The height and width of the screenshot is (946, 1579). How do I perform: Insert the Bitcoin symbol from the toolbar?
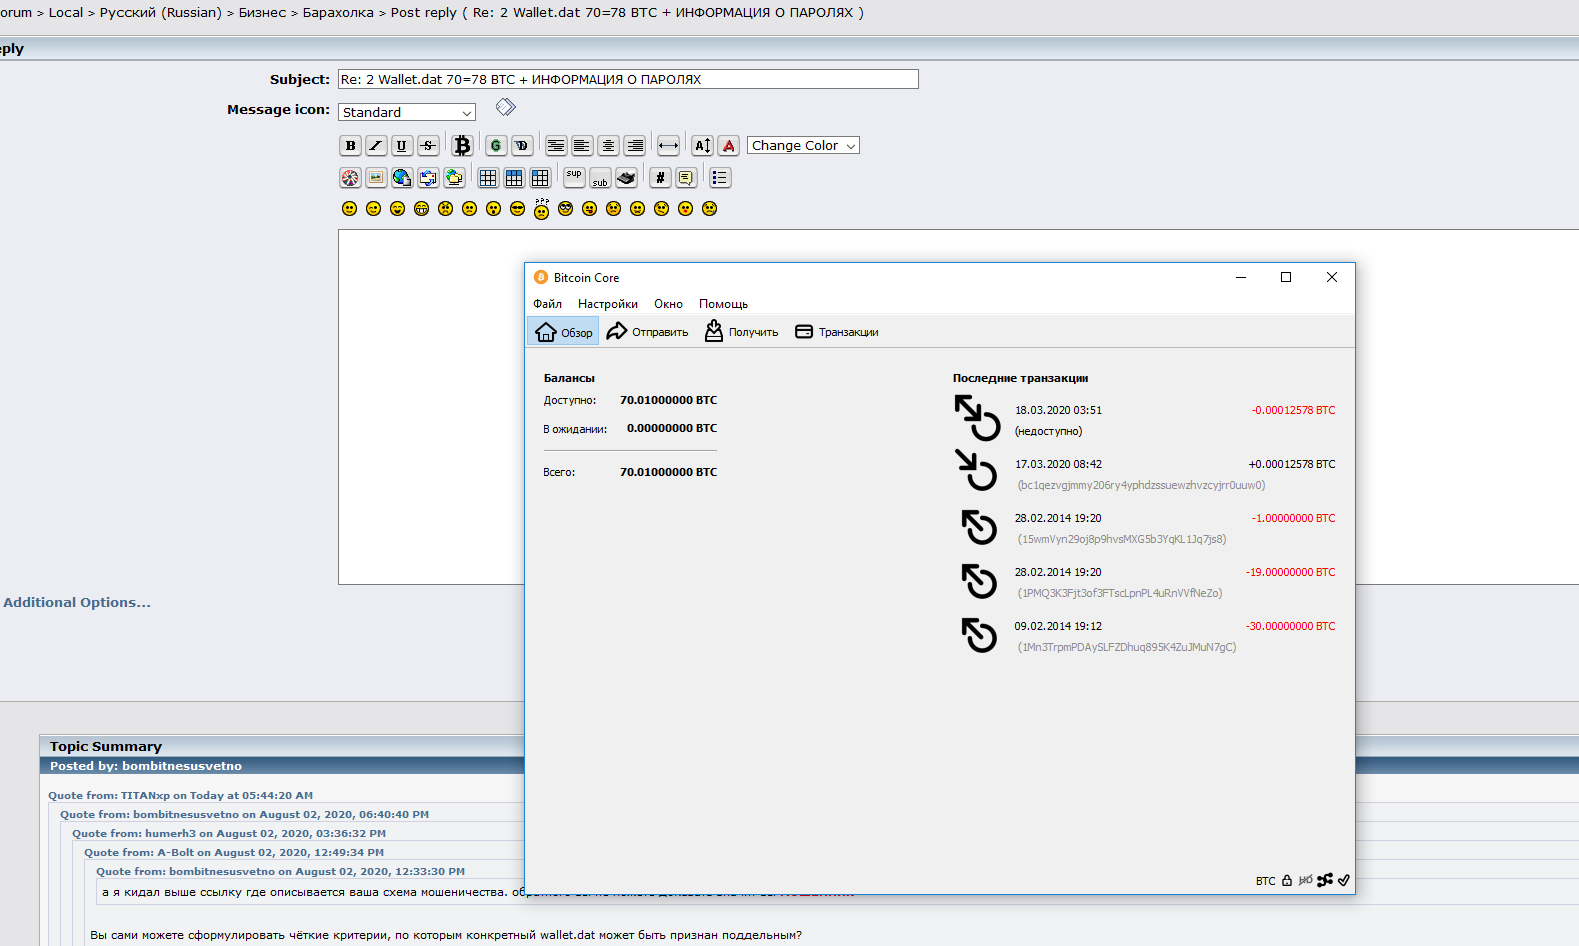point(462,146)
